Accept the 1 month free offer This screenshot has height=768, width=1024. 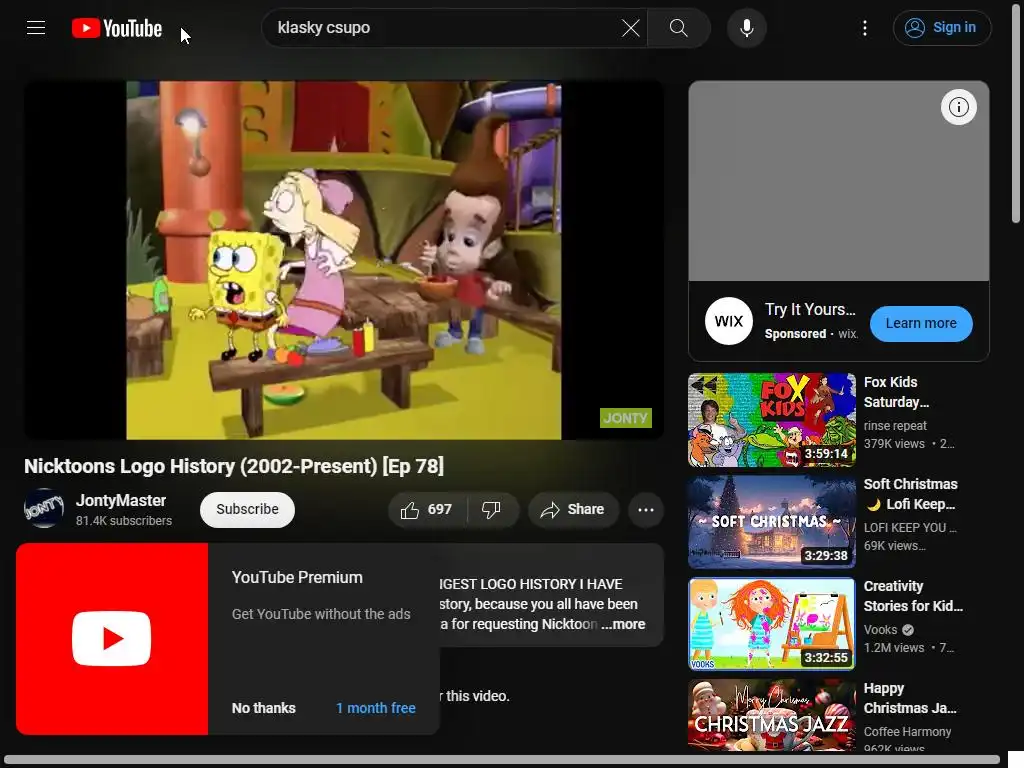click(376, 708)
